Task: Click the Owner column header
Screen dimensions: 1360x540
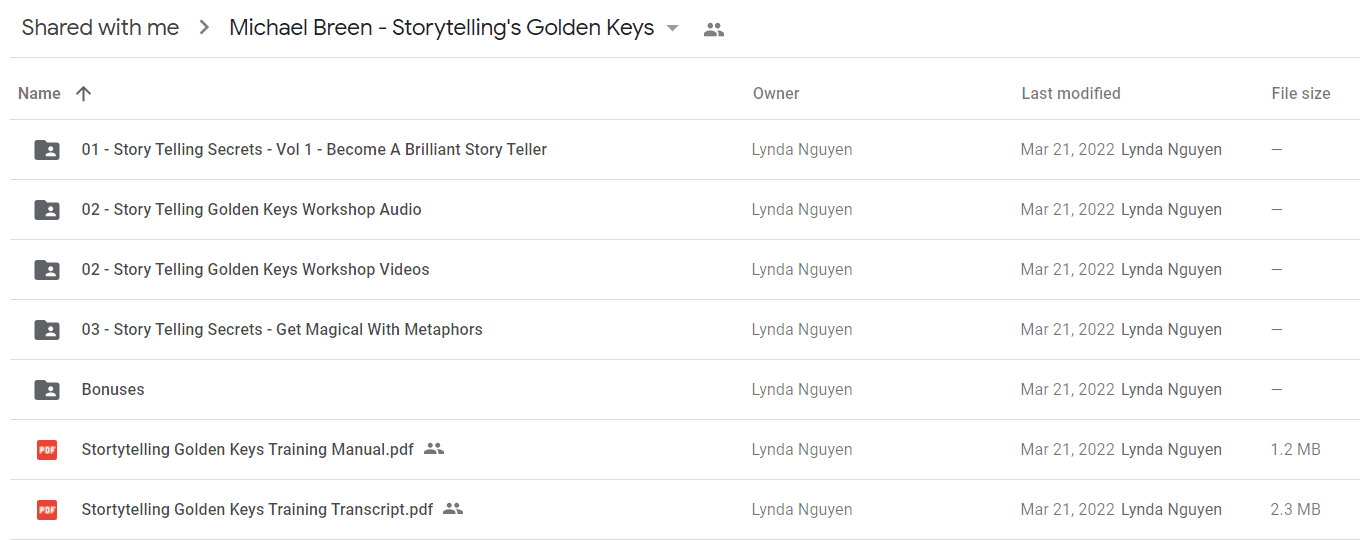Action: coord(776,93)
